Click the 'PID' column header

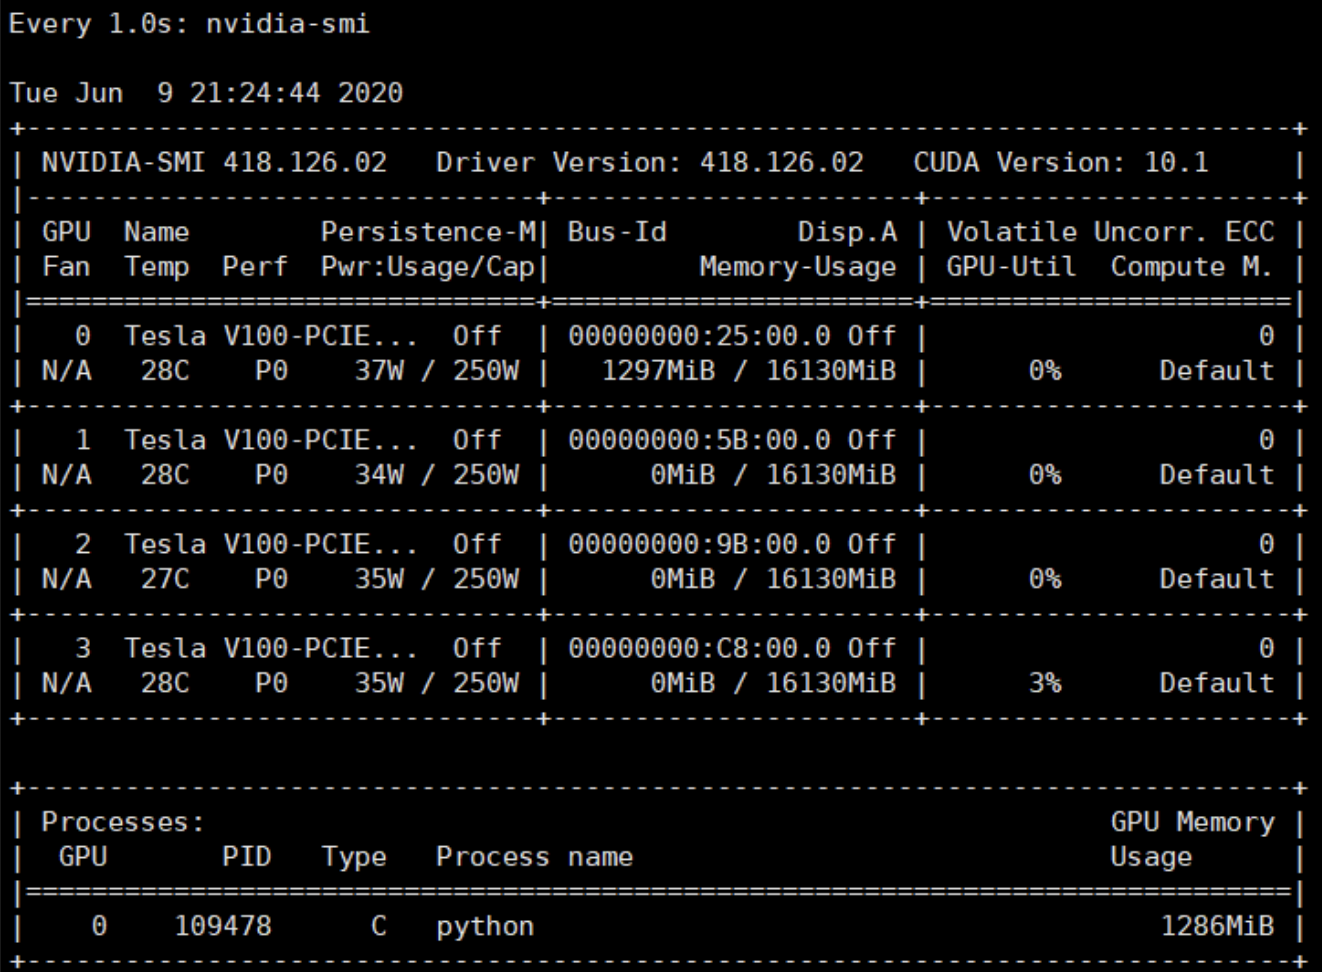pyautogui.click(x=247, y=857)
